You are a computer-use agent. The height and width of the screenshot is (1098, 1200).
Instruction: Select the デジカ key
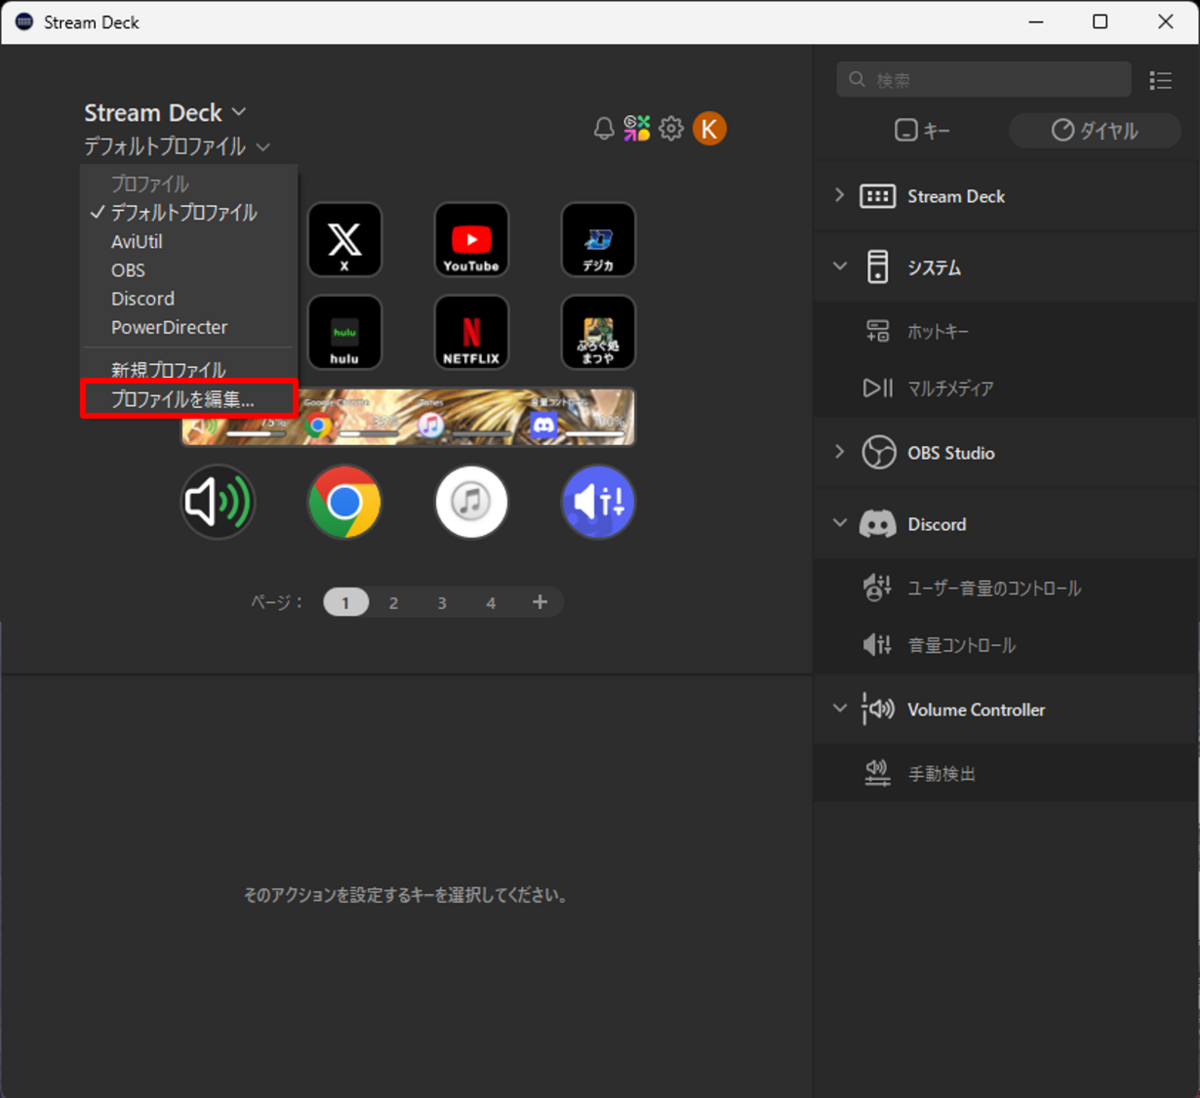(598, 240)
